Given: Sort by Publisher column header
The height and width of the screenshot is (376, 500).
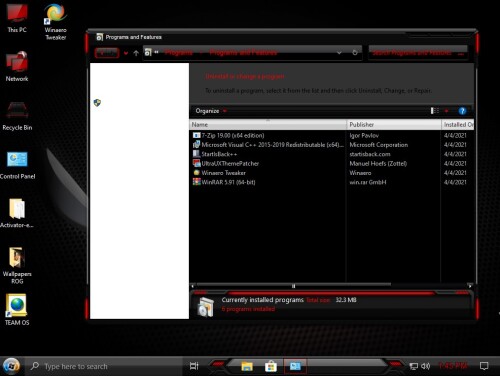Looking at the screenshot, I should tap(394, 124).
